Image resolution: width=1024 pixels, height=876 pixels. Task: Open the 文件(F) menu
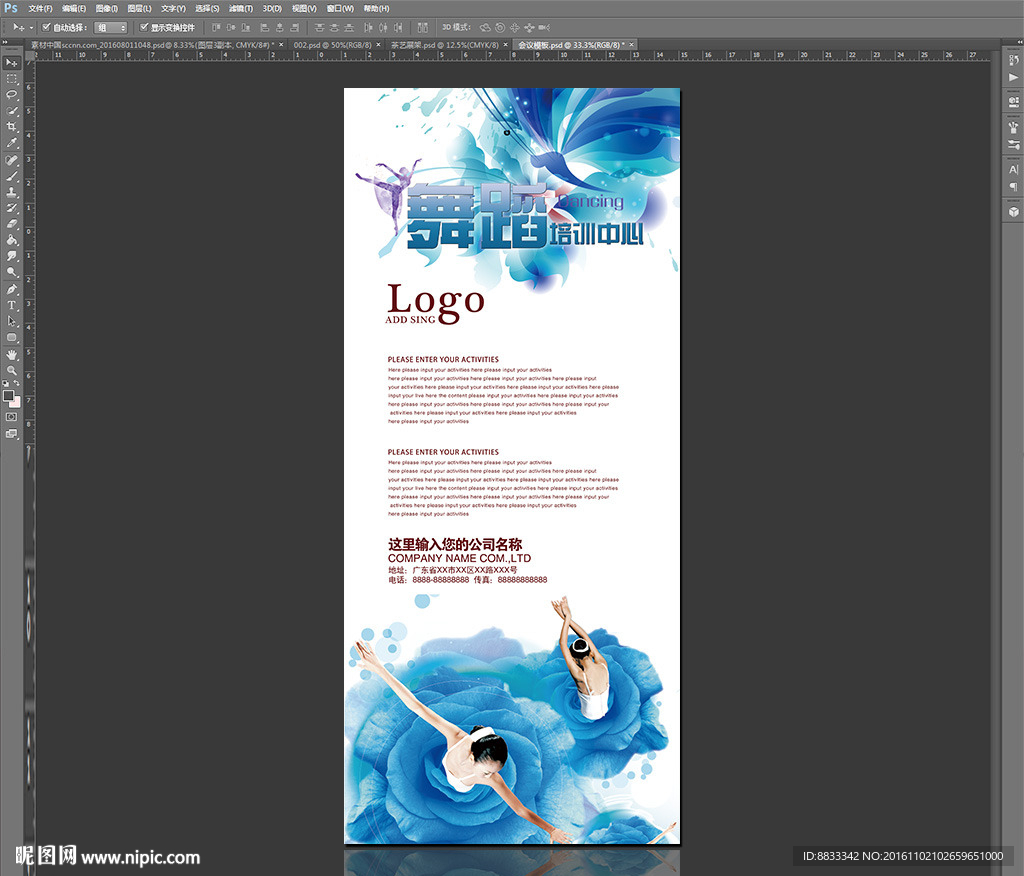coord(40,8)
